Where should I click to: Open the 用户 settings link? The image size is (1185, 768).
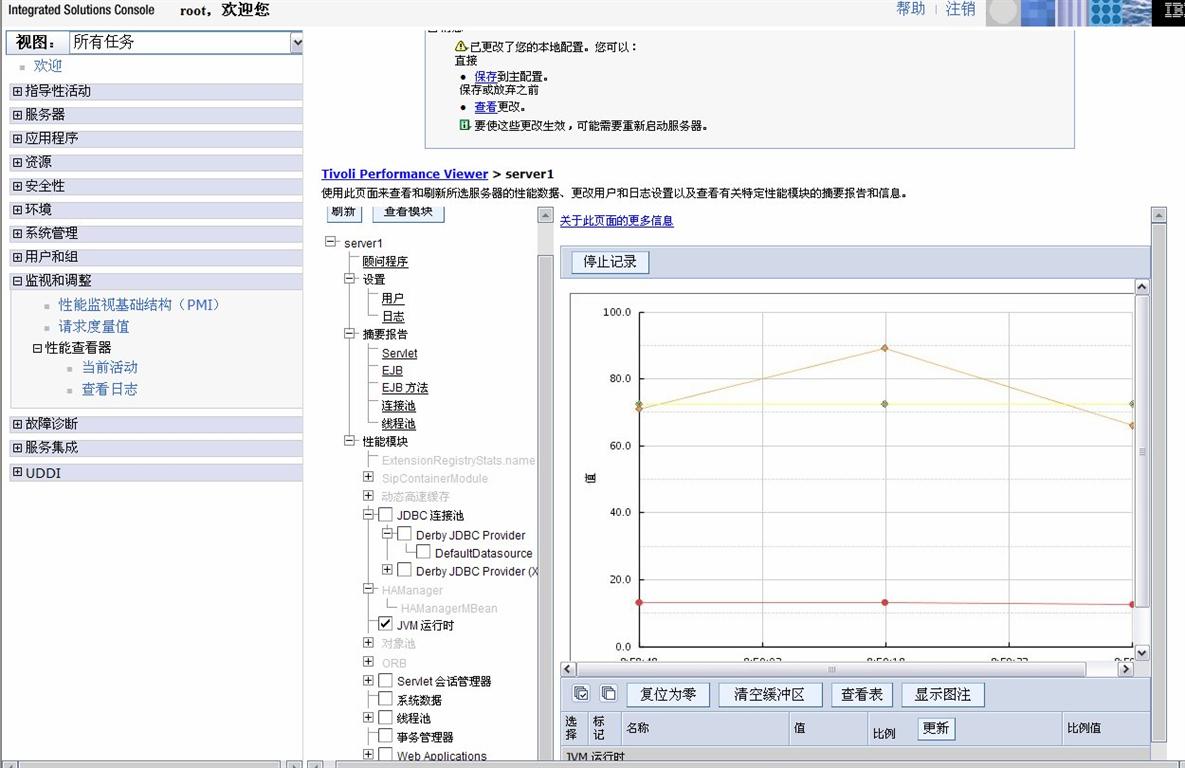392,299
